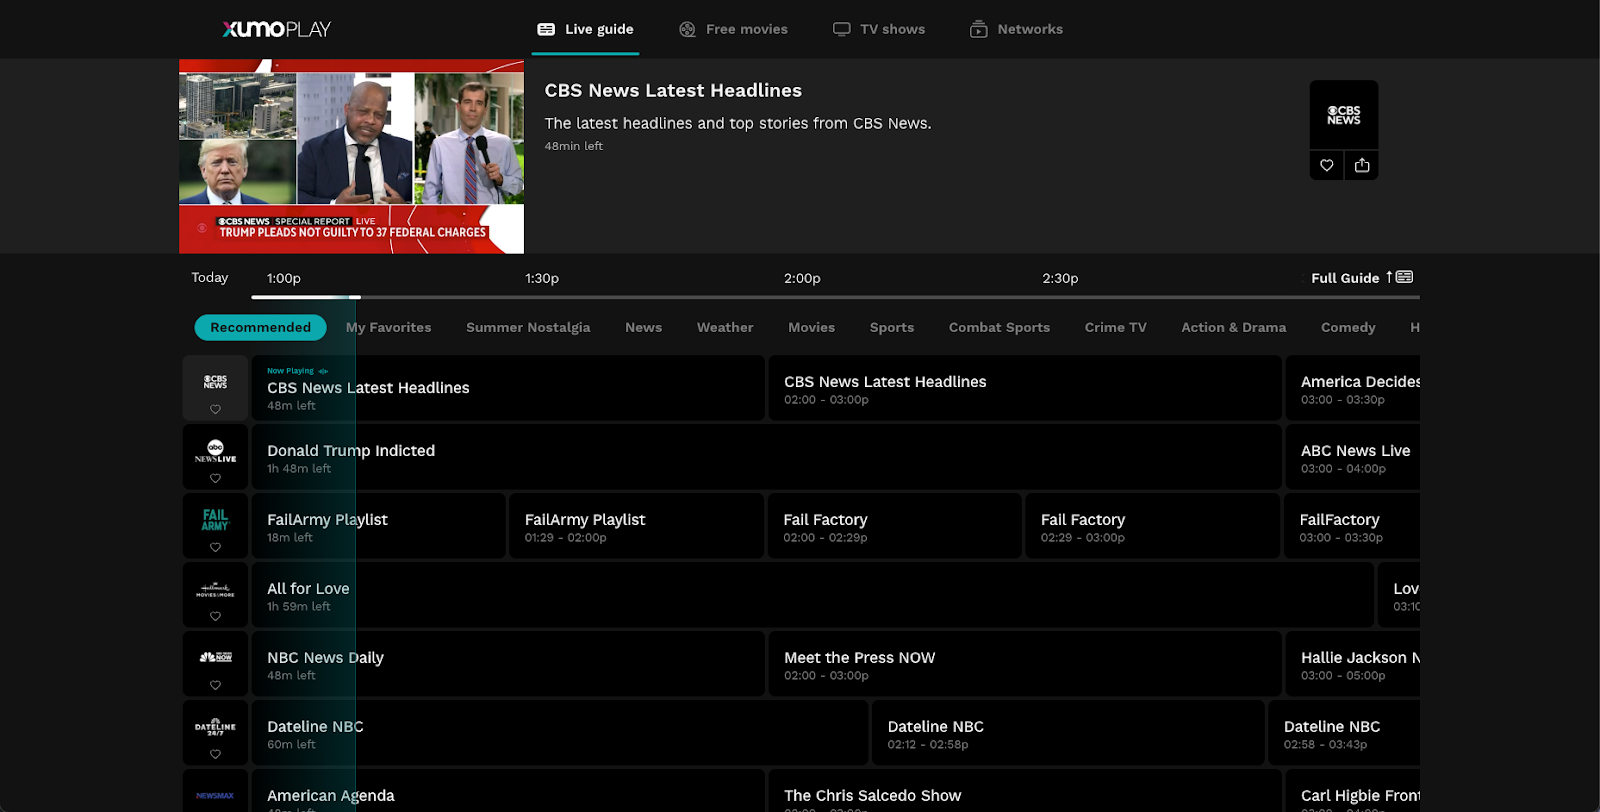Open the Free movies tab
1600x812 pixels.
(x=733, y=29)
